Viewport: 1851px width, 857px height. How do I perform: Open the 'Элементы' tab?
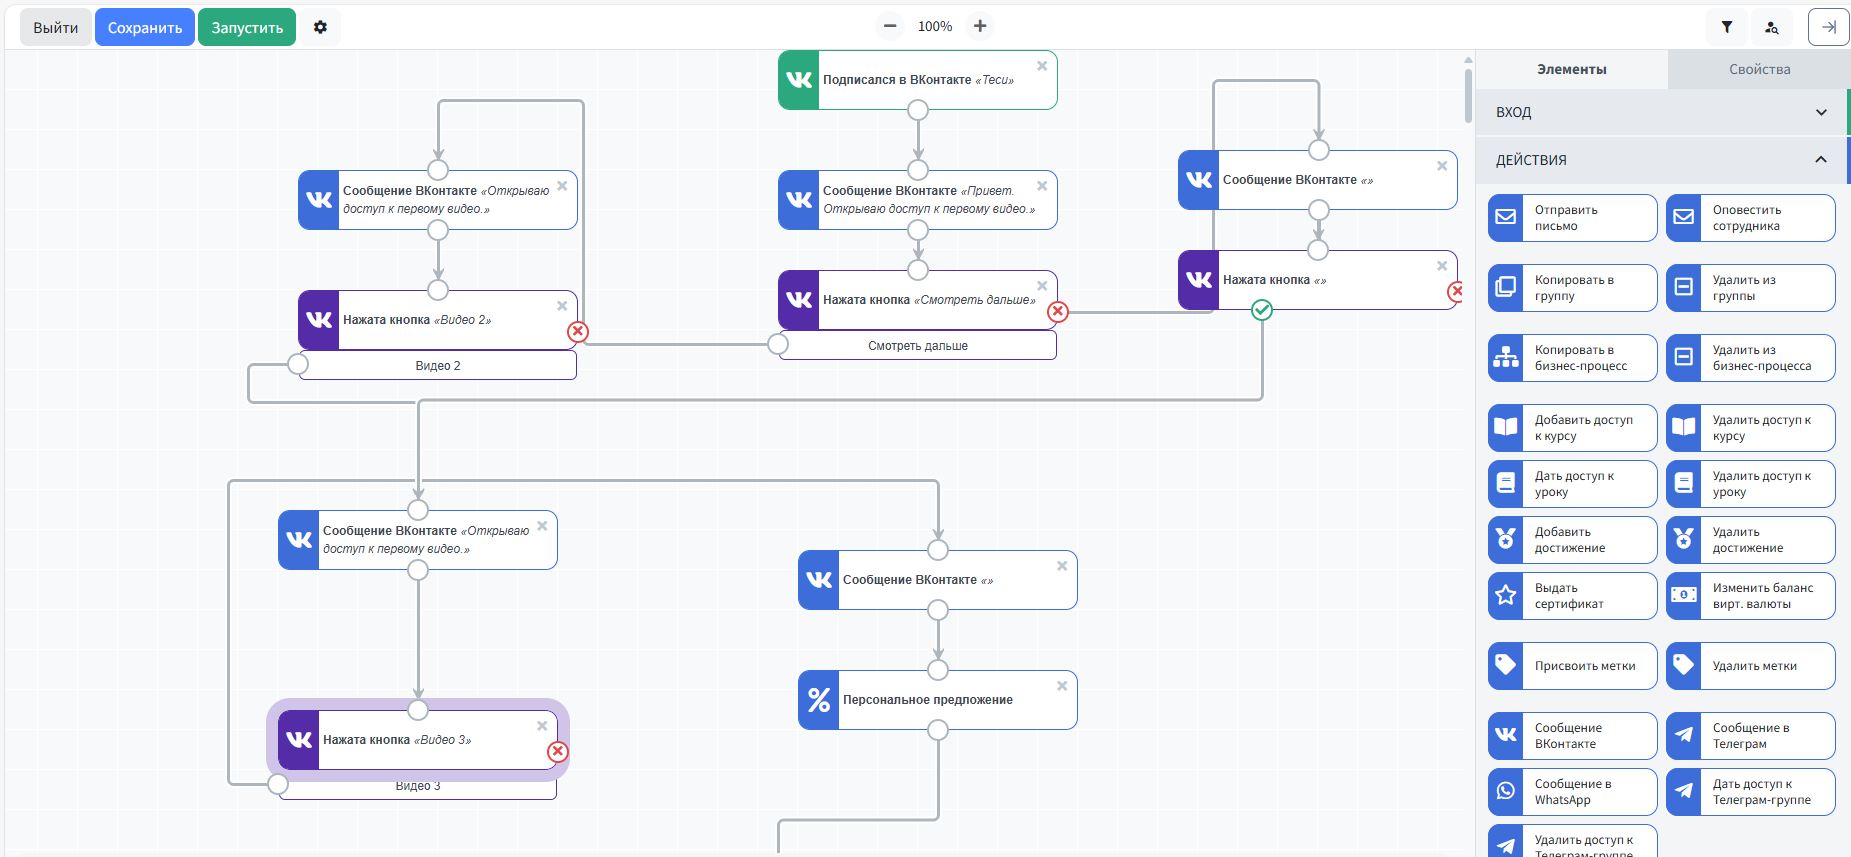coord(1571,69)
